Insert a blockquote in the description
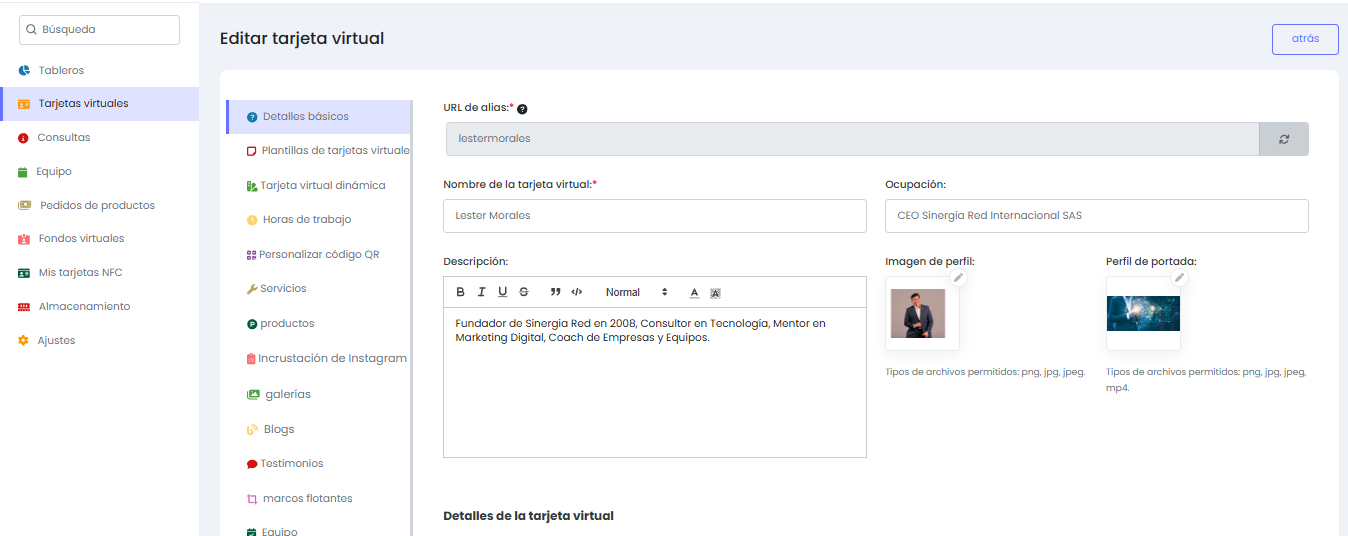The image size is (1348, 536). (555, 292)
